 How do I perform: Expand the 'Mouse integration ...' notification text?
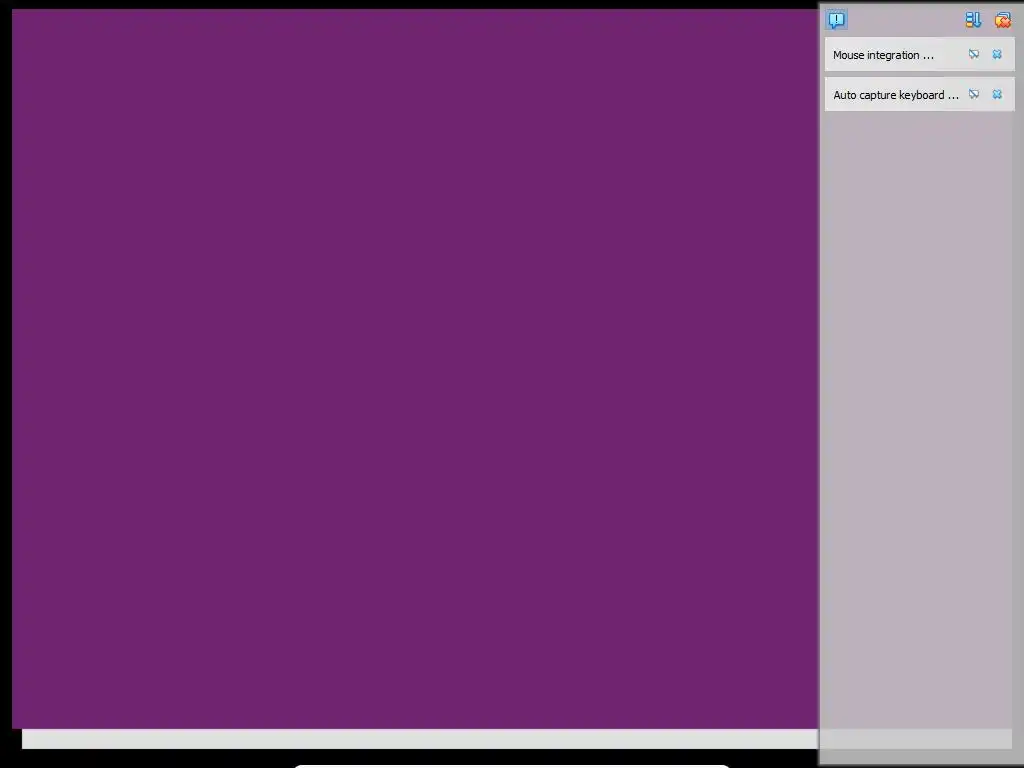[x=883, y=56]
